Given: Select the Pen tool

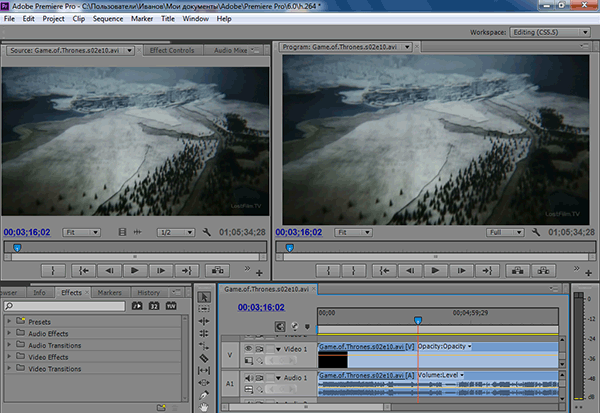Looking at the screenshot, I should click(x=204, y=395).
